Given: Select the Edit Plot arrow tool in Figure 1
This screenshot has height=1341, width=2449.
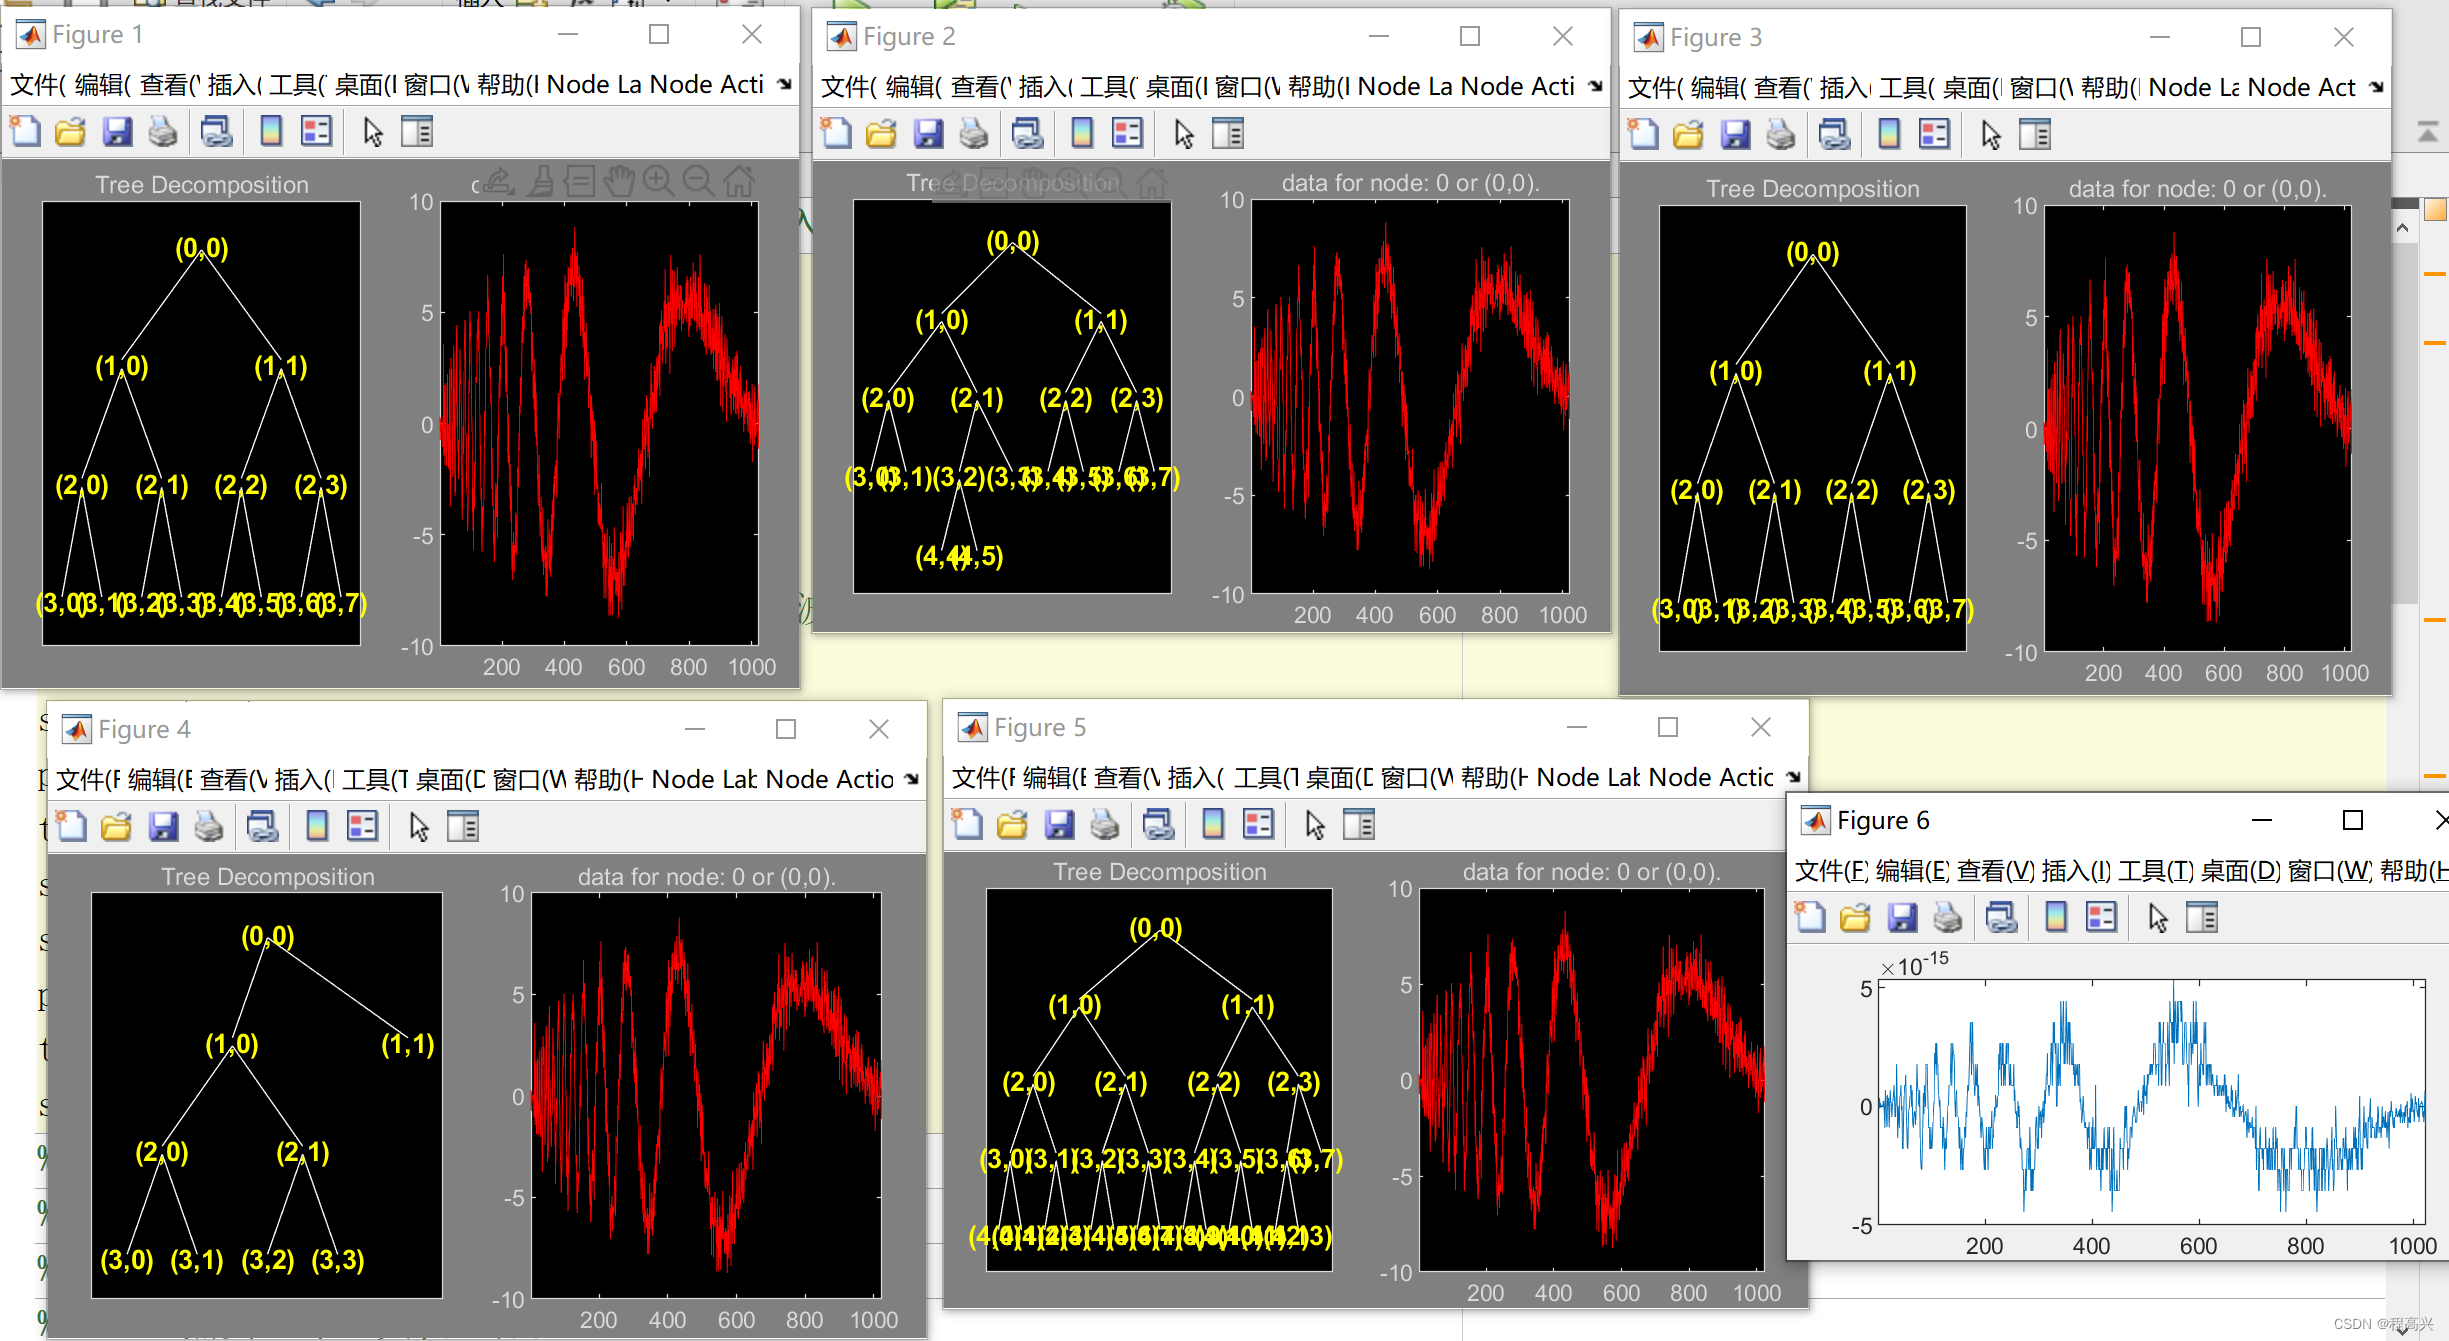Looking at the screenshot, I should pyautogui.click(x=373, y=131).
